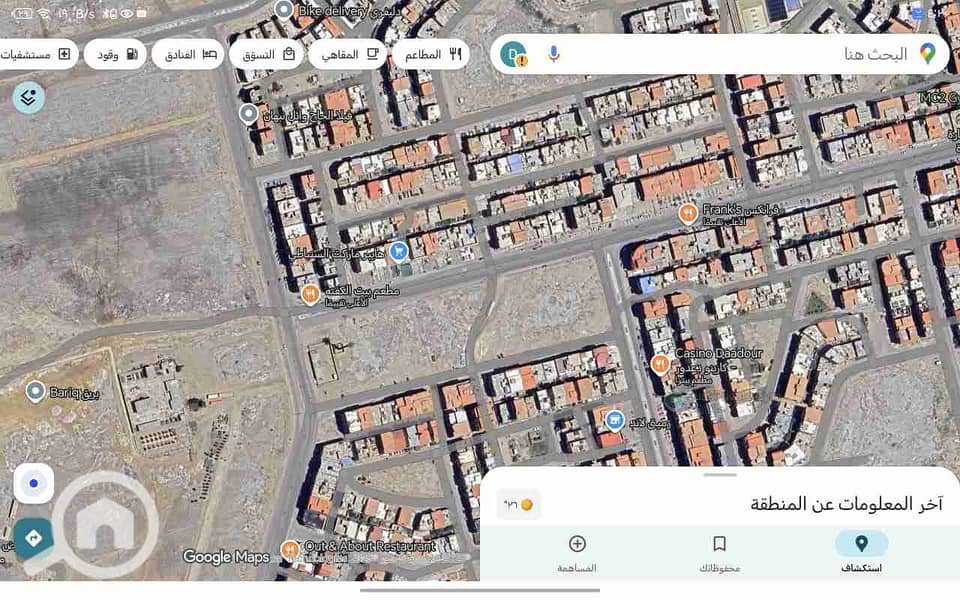Expand the bottom sheet drag handle
Viewport: 960px width, 600px height.
(x=720, y=475)
